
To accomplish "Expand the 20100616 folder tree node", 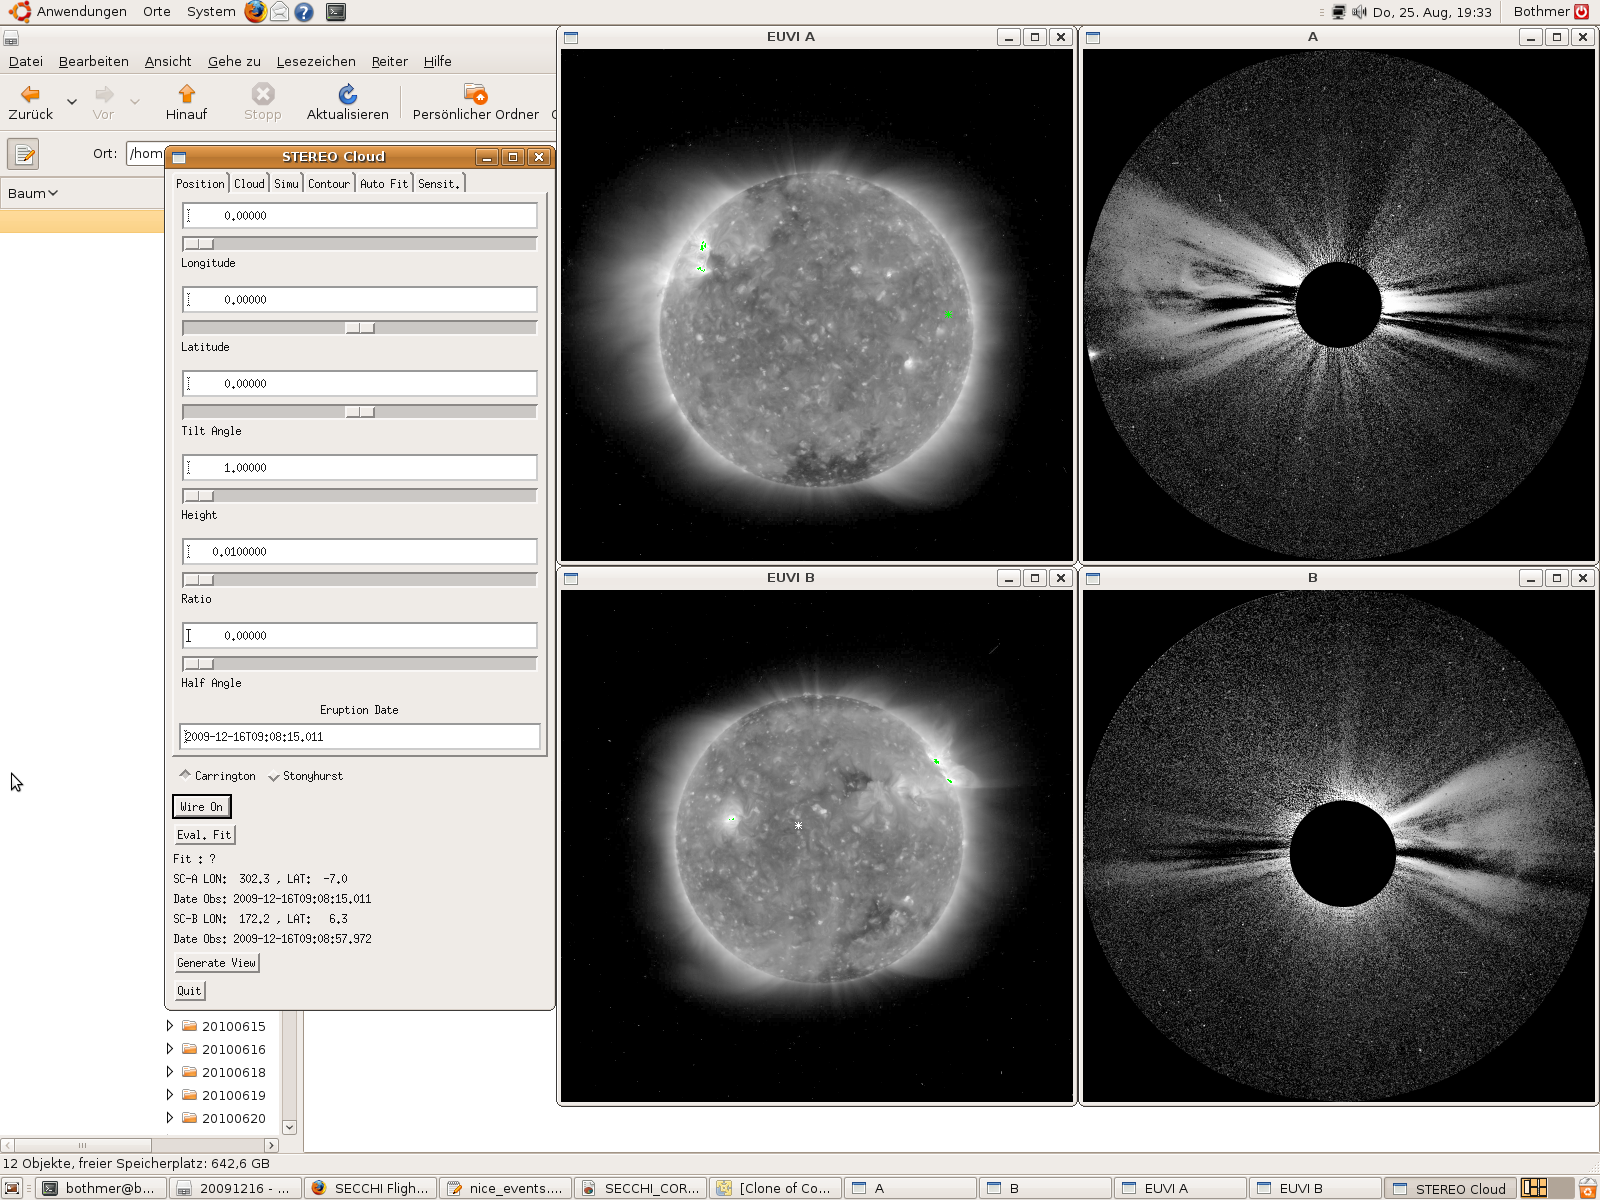I will pos(170,1049).
